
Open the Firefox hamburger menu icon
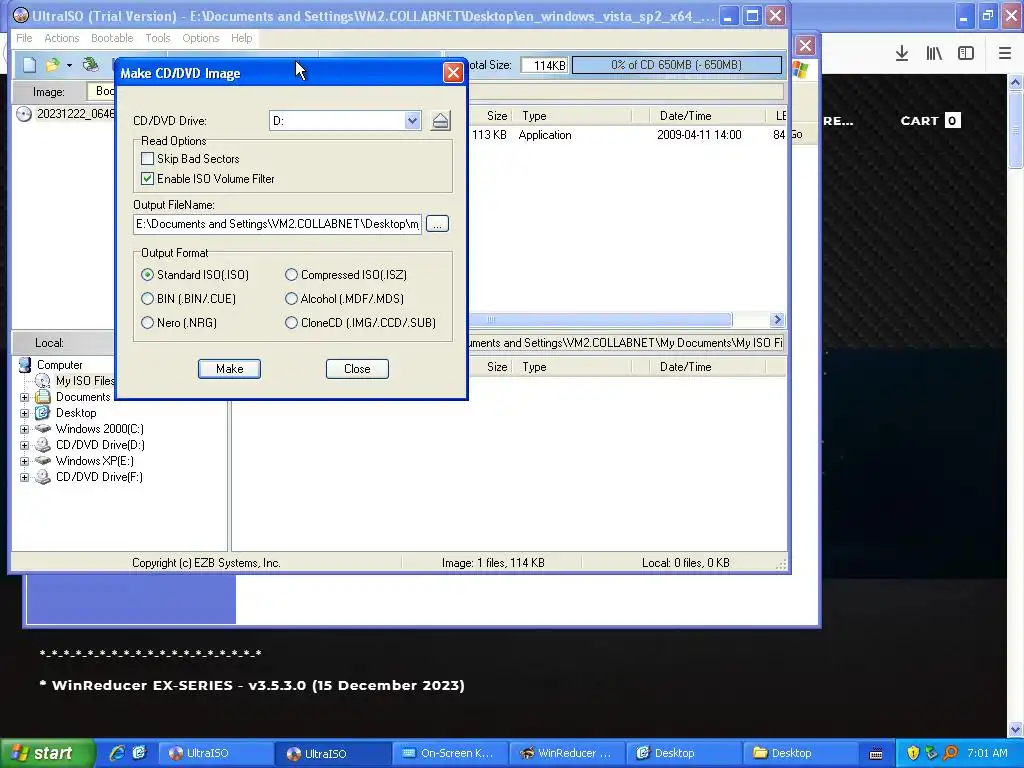1005,53
